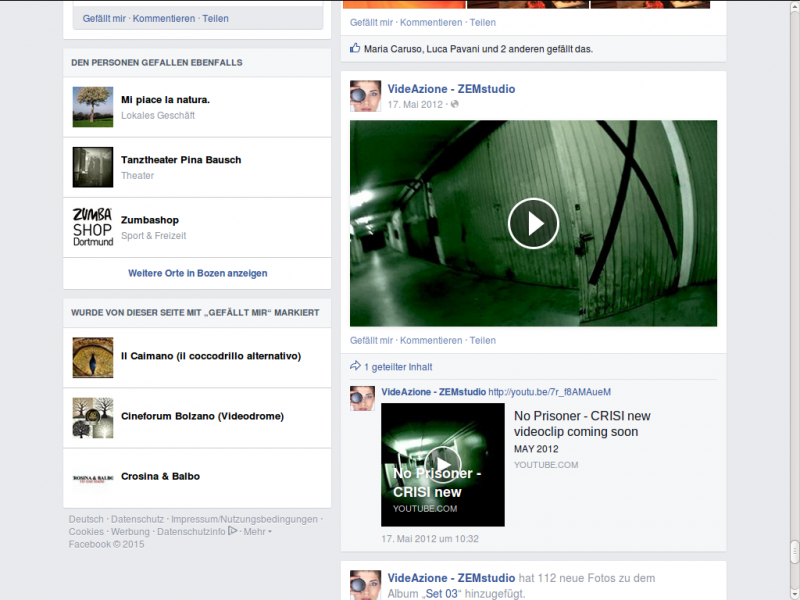The width and height of the screenshot is (800, 600).
Task: Click the page vertical scrollbar
Action: (x=794, y=300)
